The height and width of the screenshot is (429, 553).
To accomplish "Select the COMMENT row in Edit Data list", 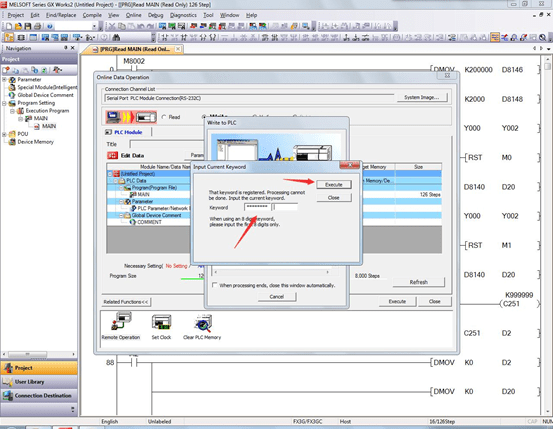I will click(x=150, y=222).
